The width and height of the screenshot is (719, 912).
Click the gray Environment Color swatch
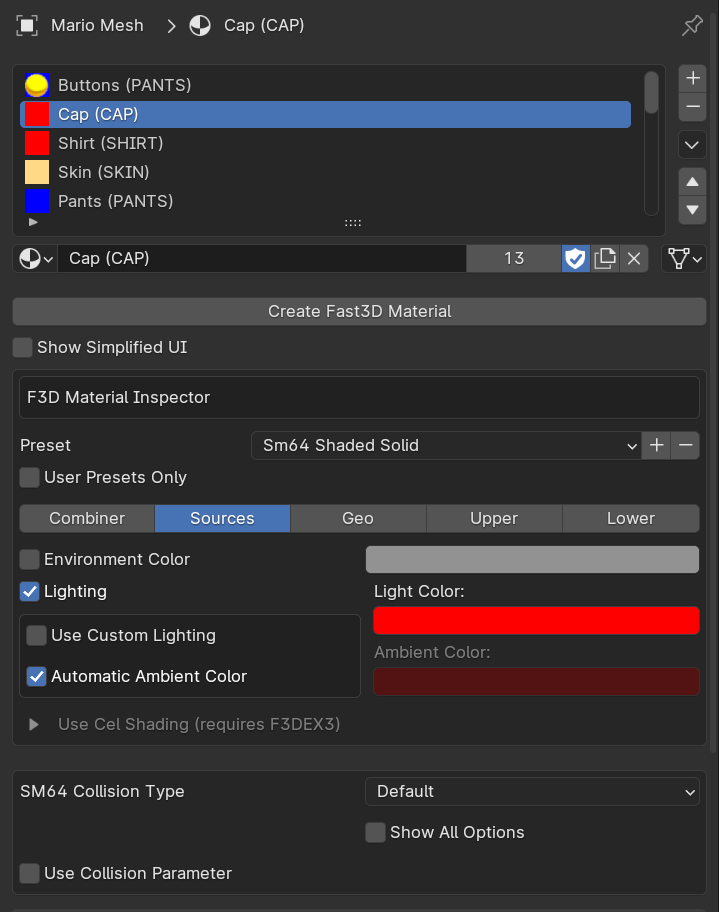click(532, 560)
